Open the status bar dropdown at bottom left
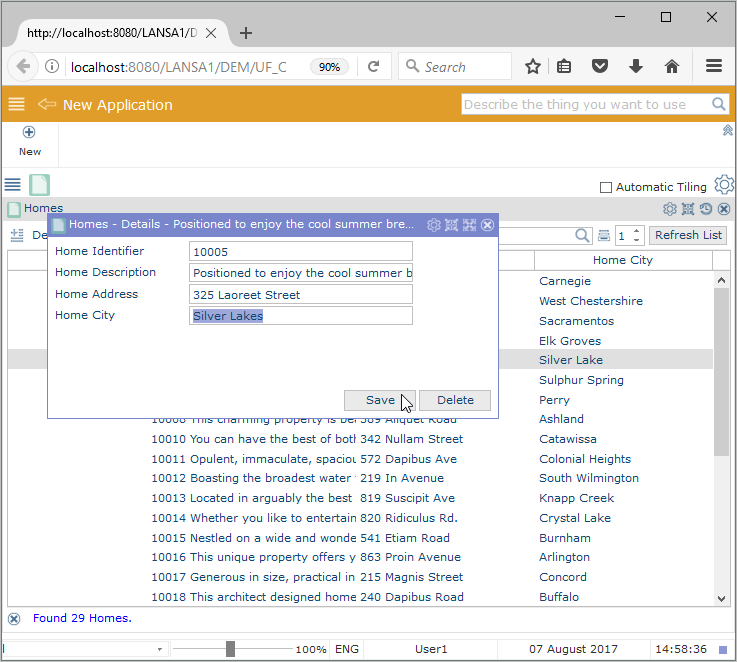 pos(160,650)
